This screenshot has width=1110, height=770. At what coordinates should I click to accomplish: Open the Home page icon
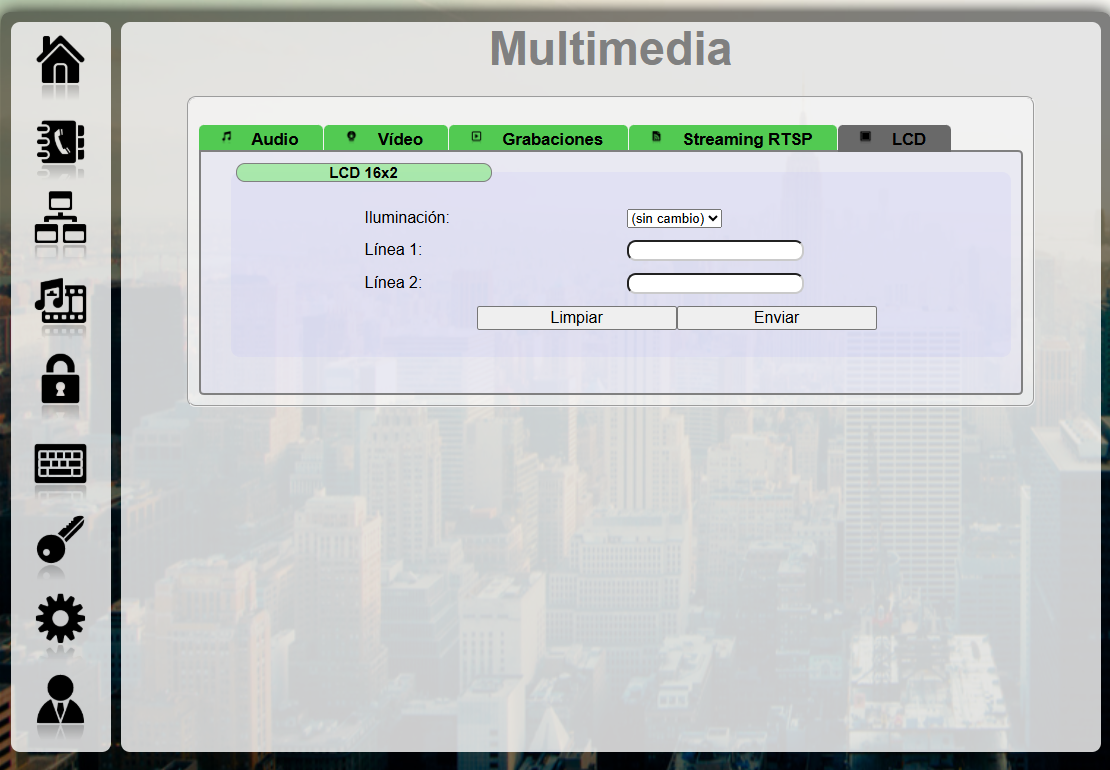coord(60,59)
